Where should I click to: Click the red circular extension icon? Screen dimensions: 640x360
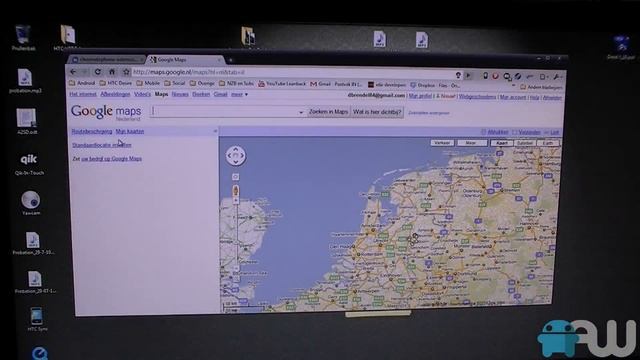point(495,76)
